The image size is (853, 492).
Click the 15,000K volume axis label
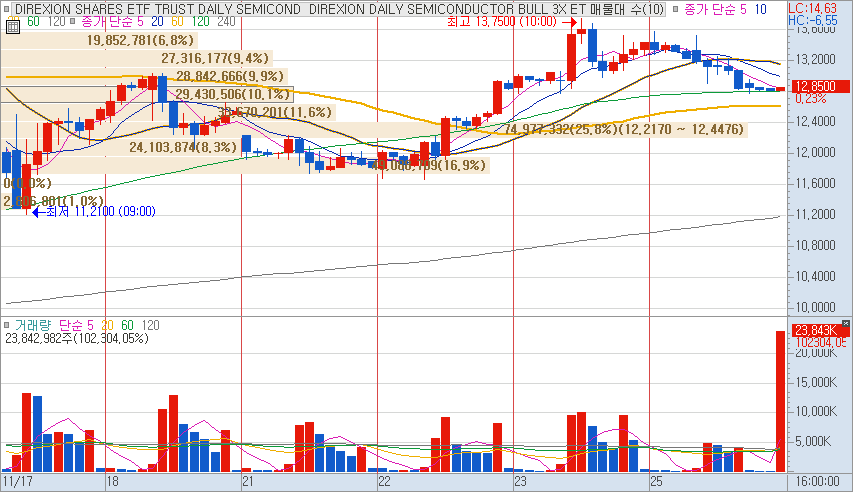coord(816,383)
